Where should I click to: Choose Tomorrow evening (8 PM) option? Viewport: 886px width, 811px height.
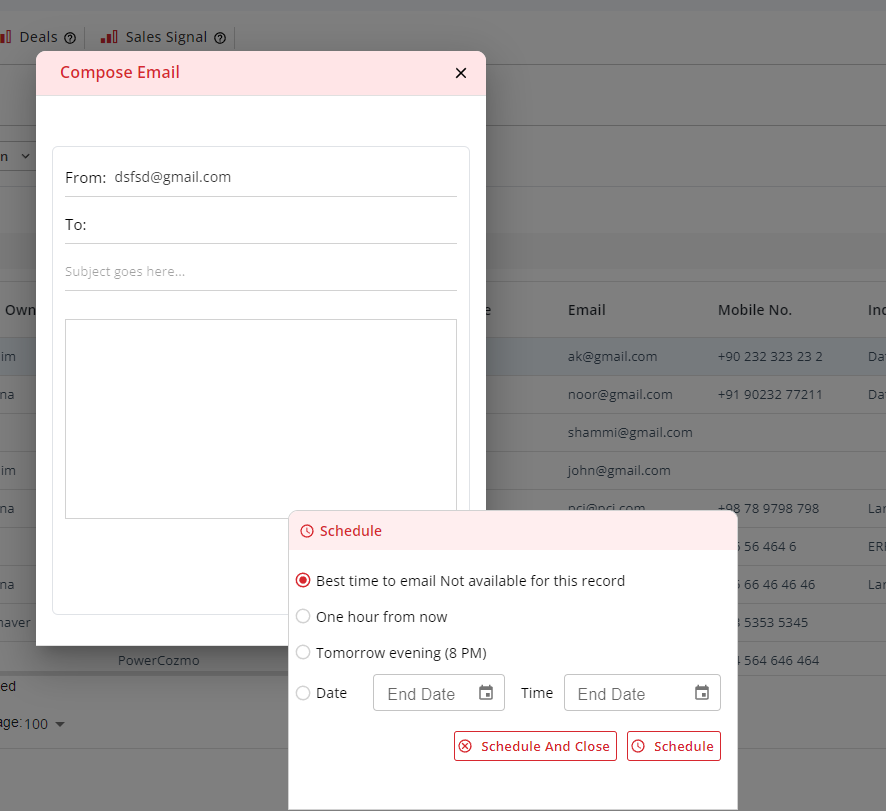[303, 653]
